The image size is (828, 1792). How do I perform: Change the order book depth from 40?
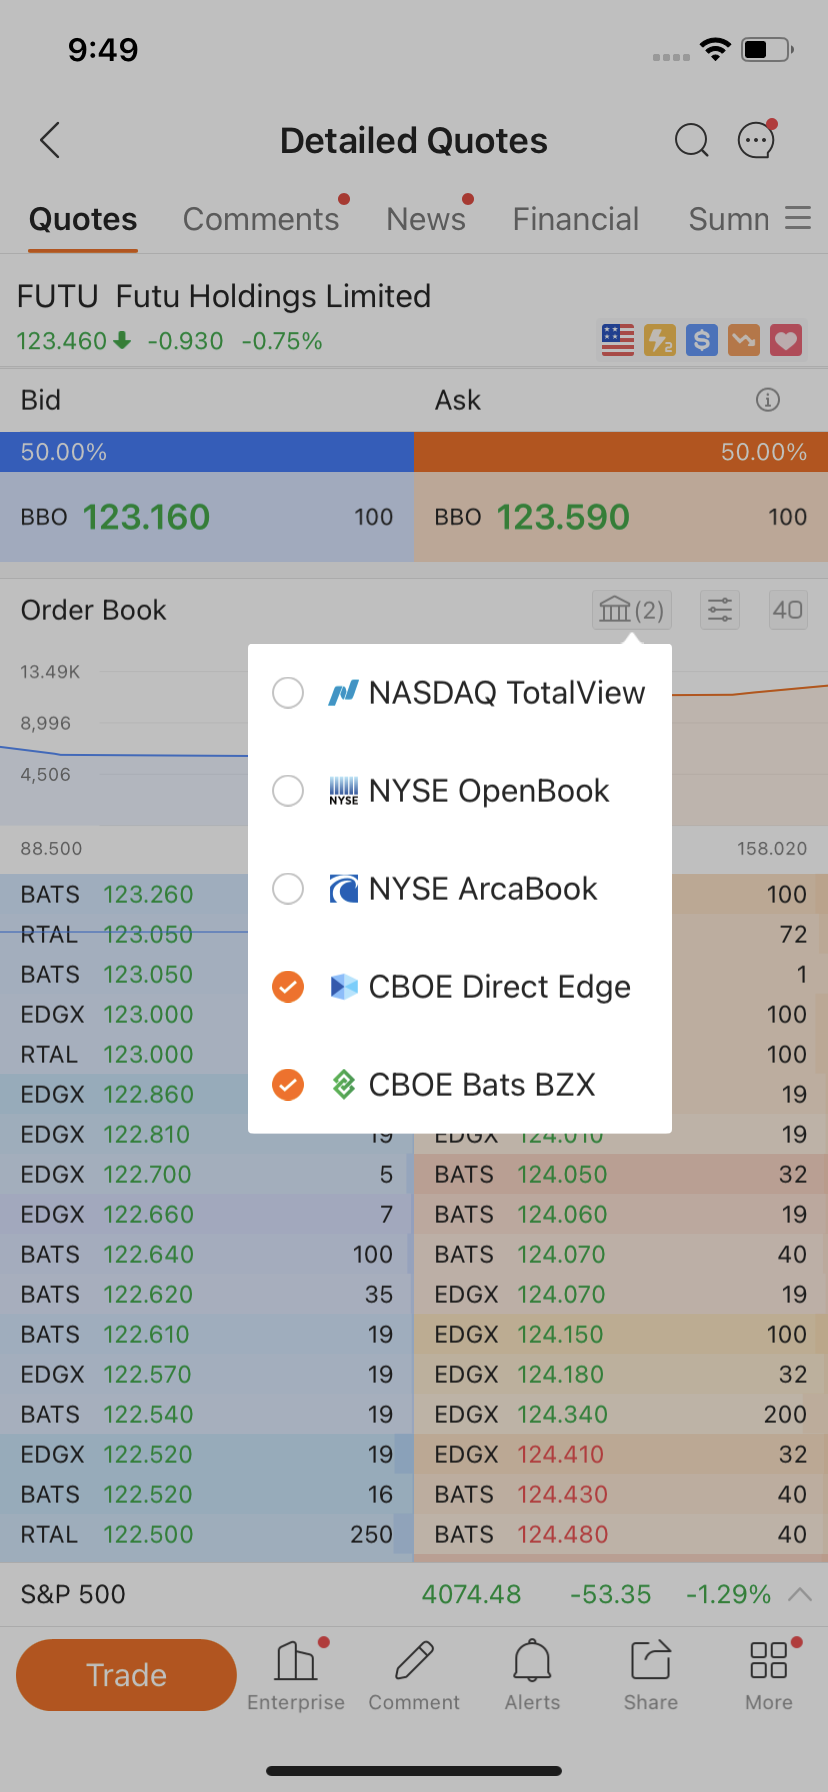pos(788,610)
